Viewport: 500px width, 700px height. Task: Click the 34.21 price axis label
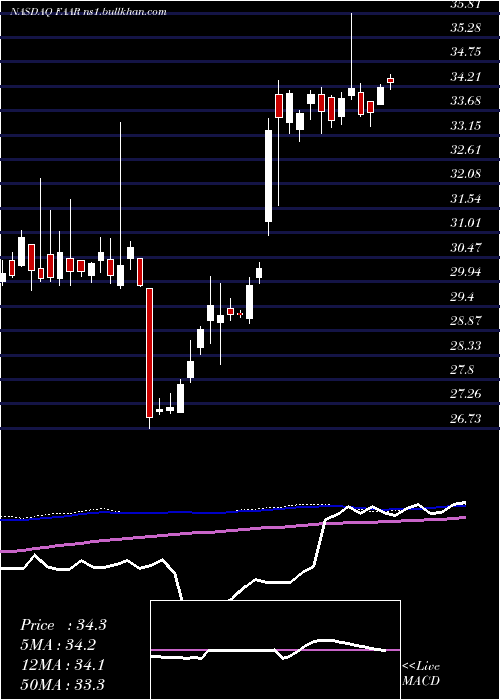pyautogui.click(x=465, y=77)
